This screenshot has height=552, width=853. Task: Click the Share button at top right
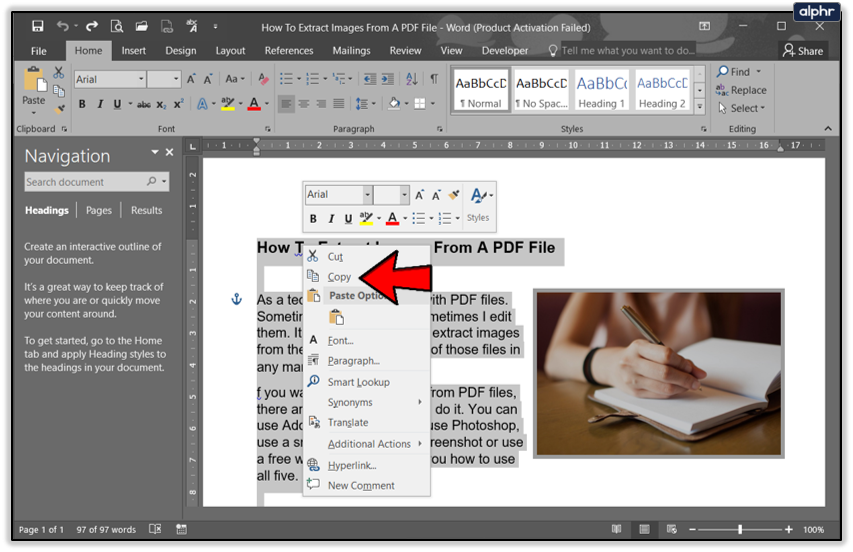[x=803, y=50]
